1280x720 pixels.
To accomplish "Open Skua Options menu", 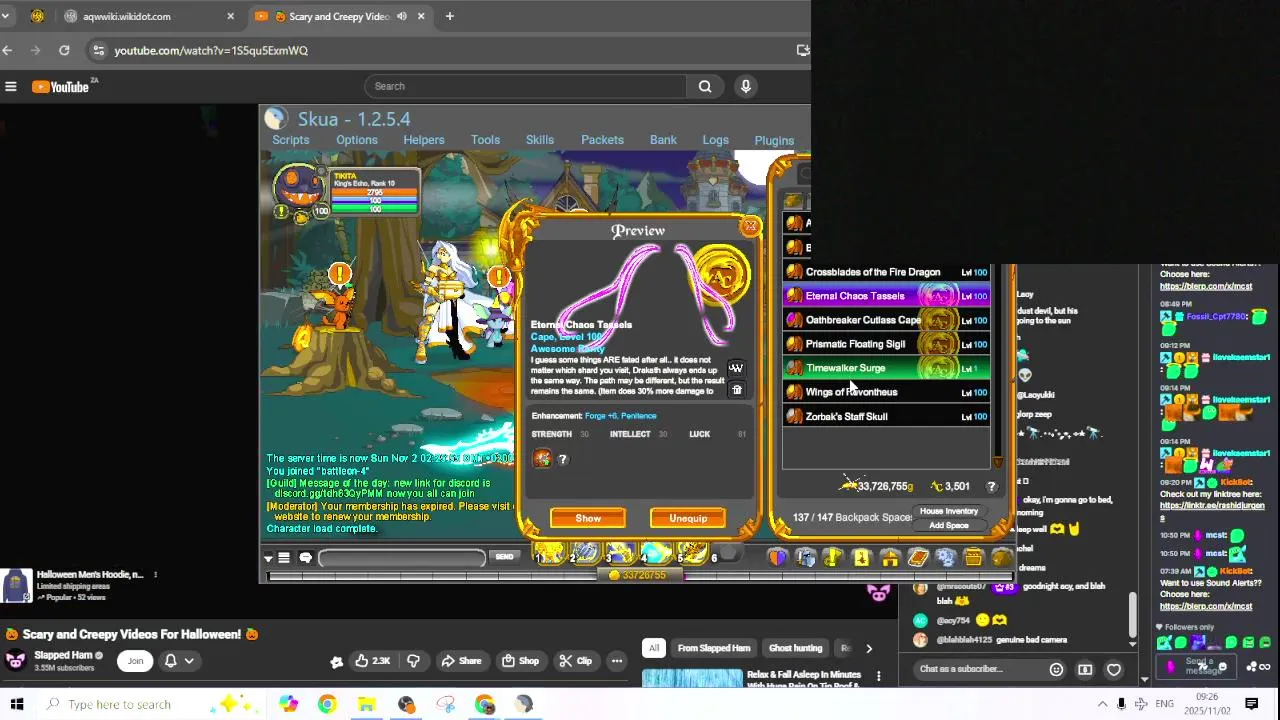I will click(x=357, y=140).
